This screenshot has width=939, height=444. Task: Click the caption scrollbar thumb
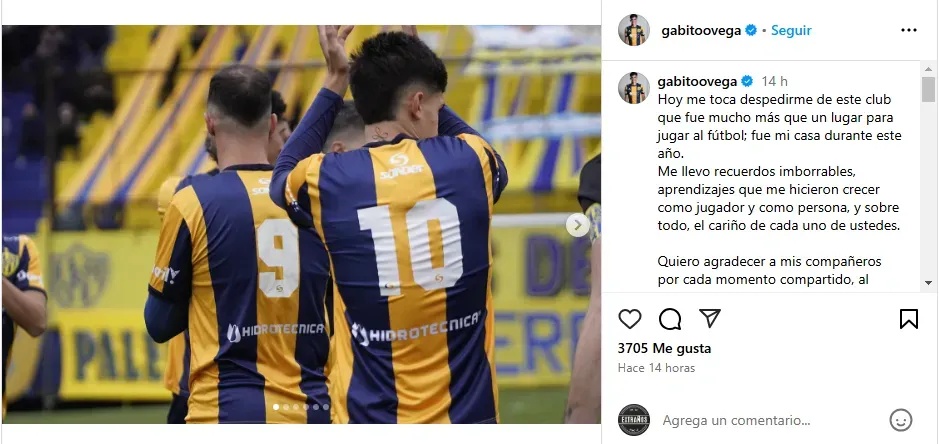[928, 89]
